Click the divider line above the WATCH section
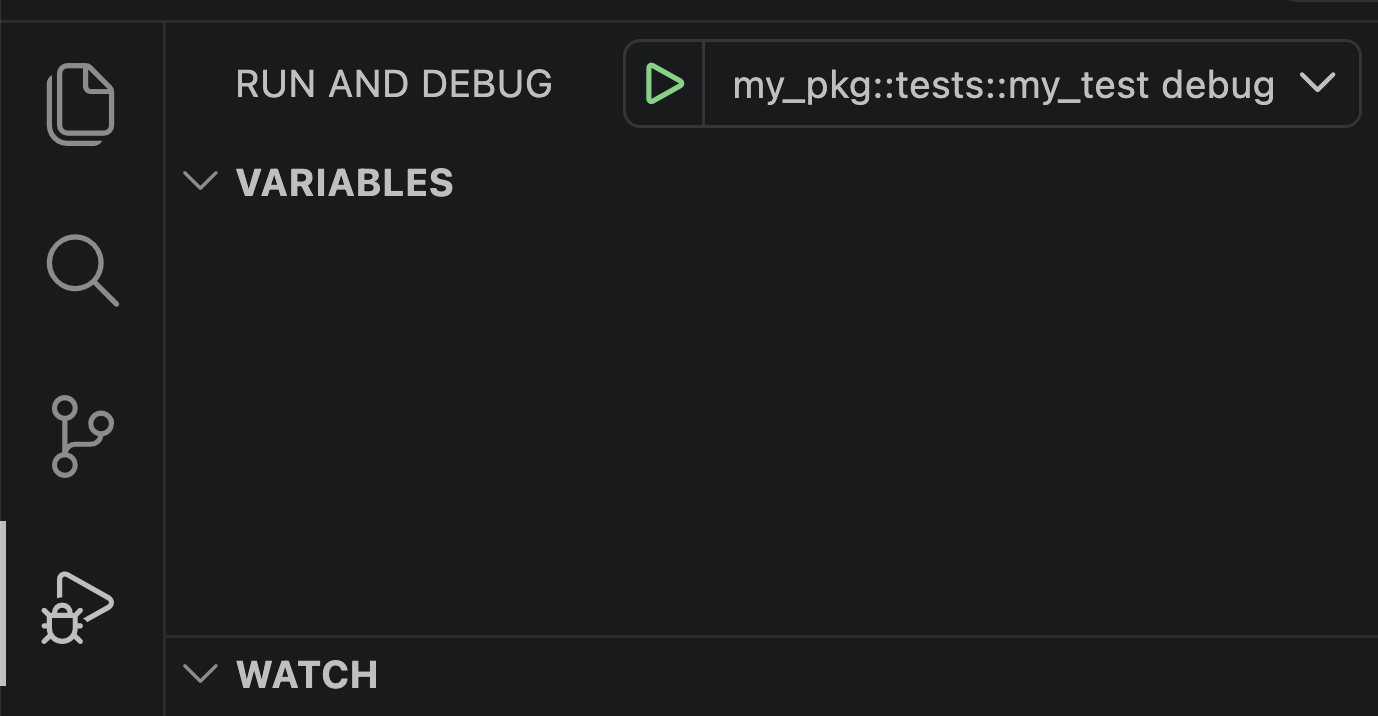This screenshot has height=716, width=1378. 770,636
